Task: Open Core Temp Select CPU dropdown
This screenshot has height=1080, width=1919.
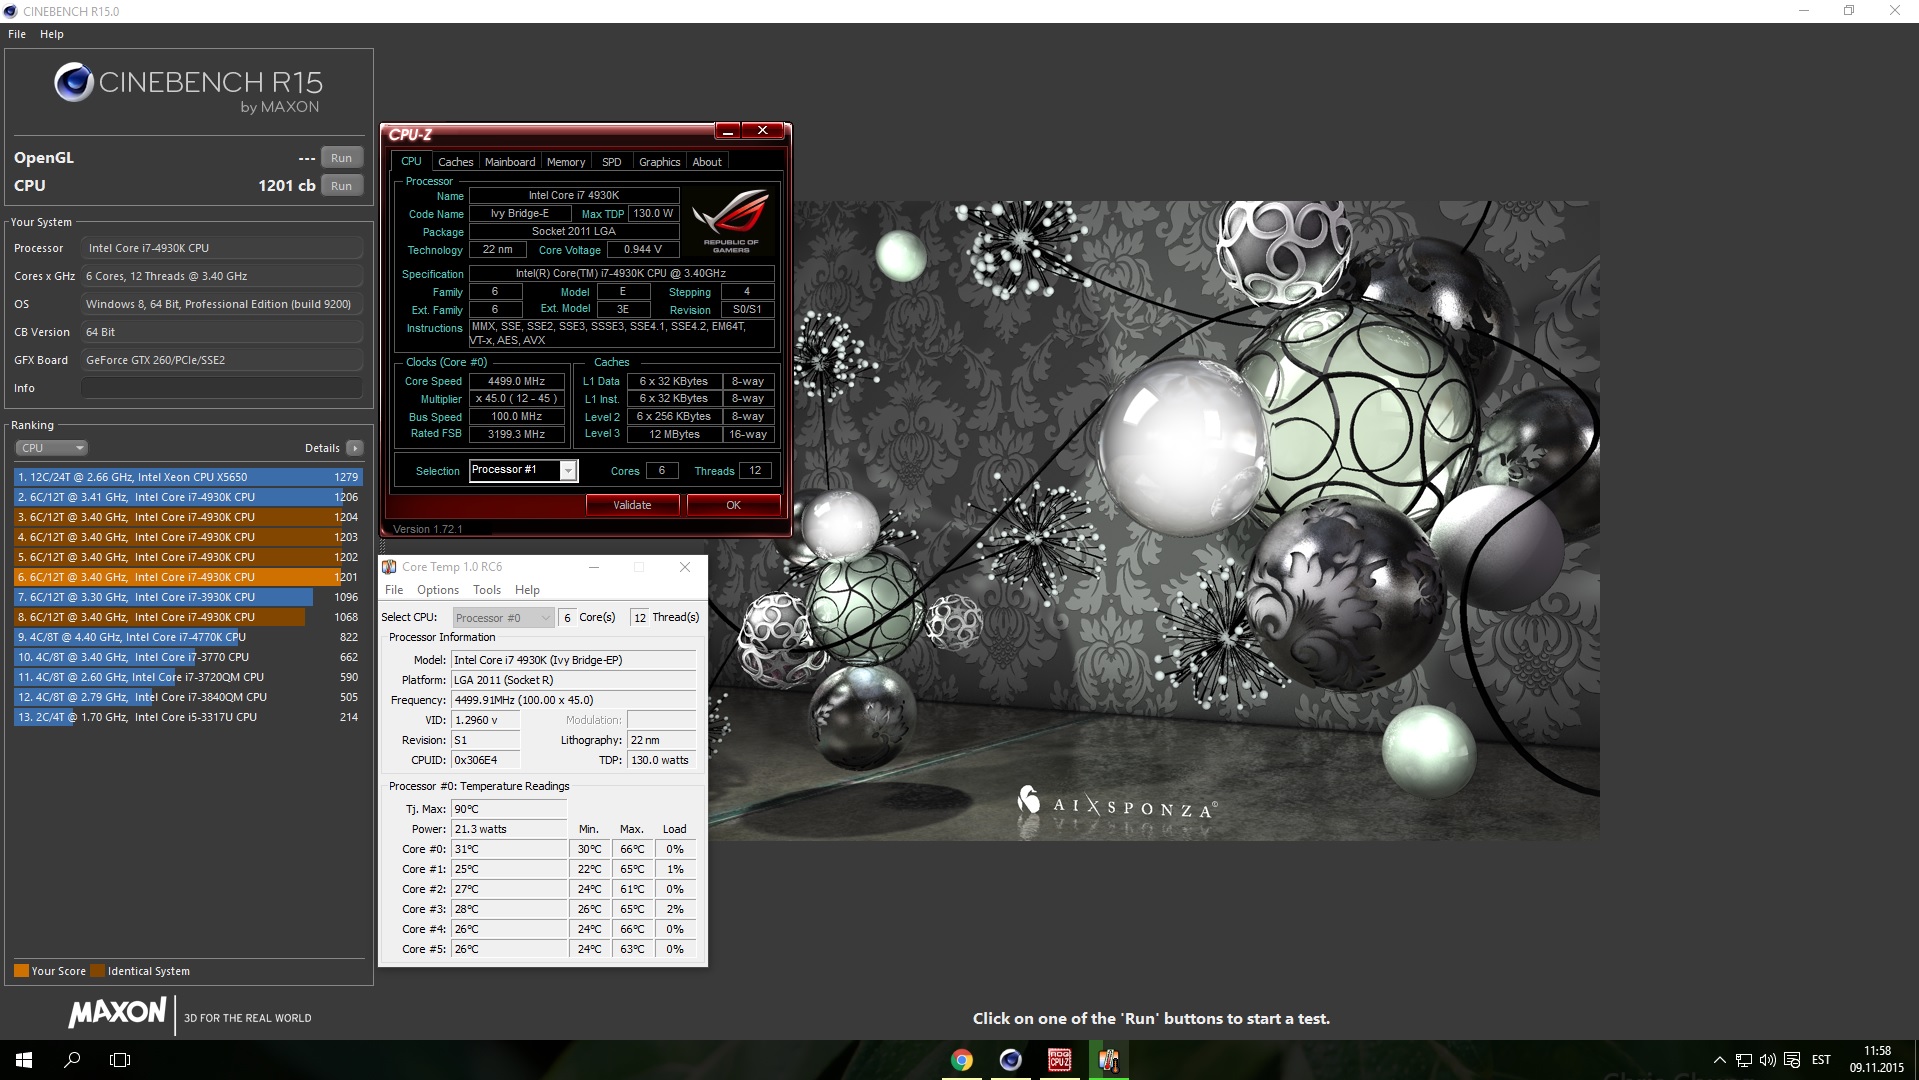Action: (x=503, y=618)
